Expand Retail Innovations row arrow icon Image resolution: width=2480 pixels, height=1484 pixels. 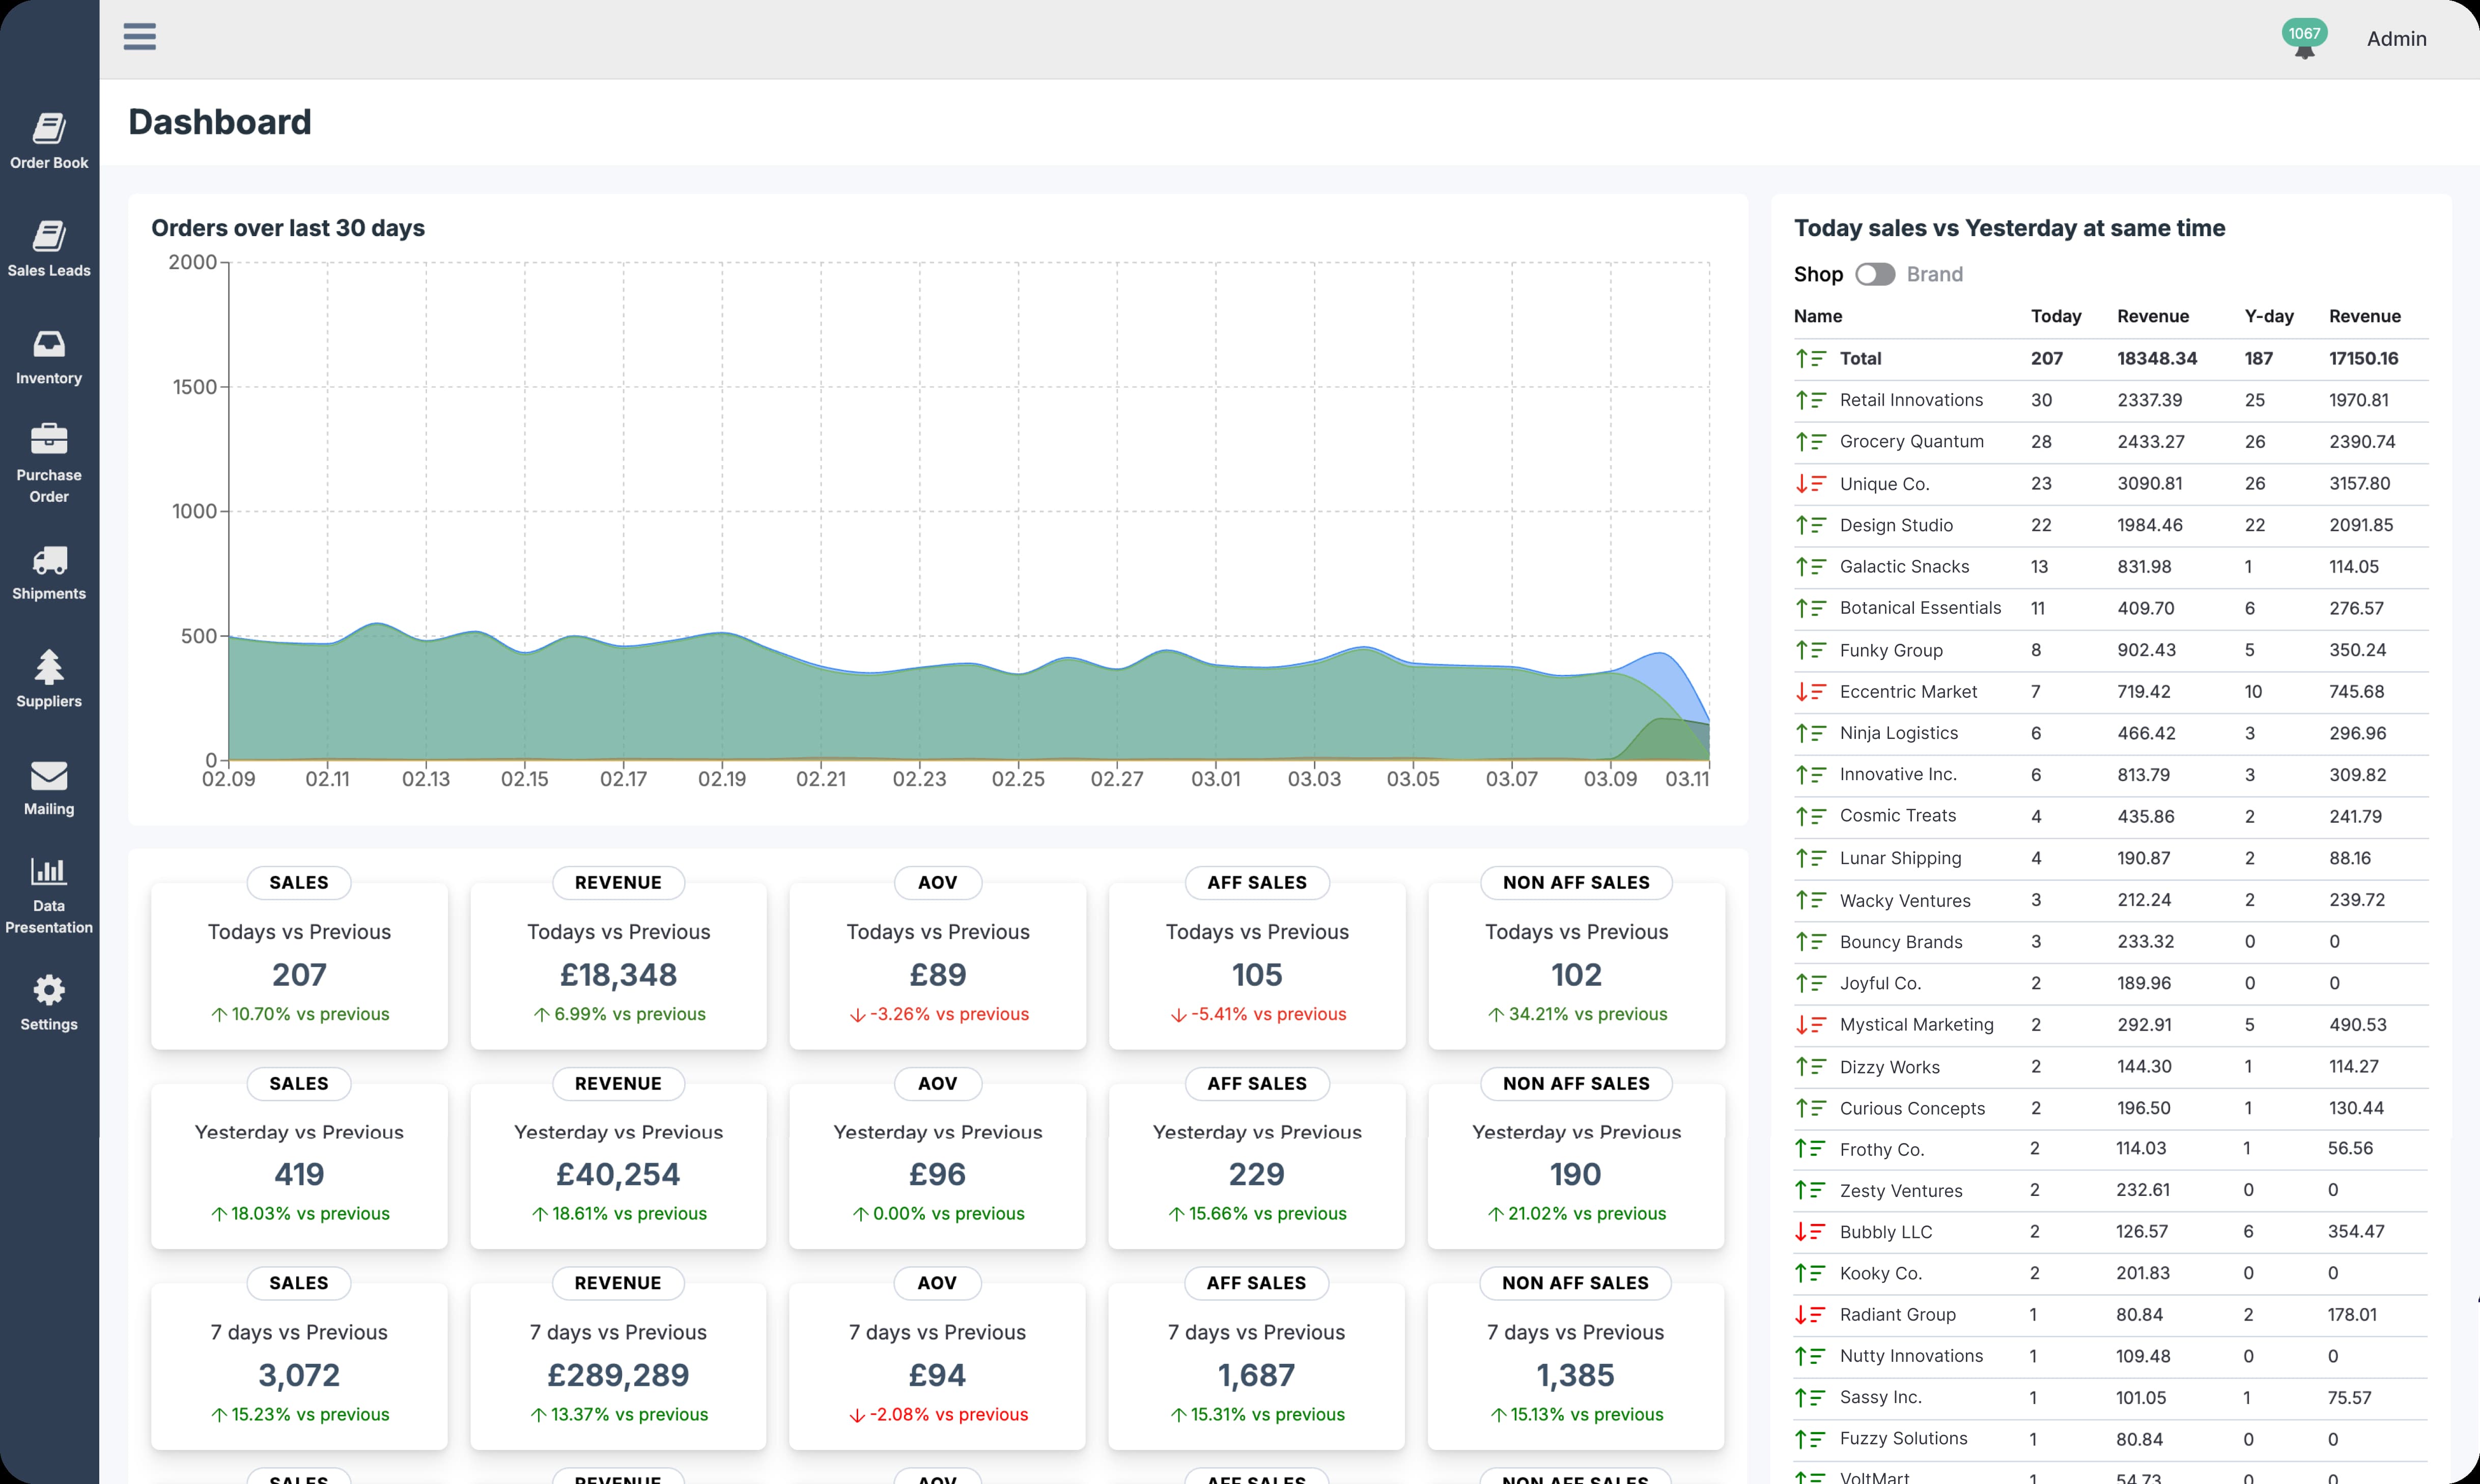(x=1810, y=400)
